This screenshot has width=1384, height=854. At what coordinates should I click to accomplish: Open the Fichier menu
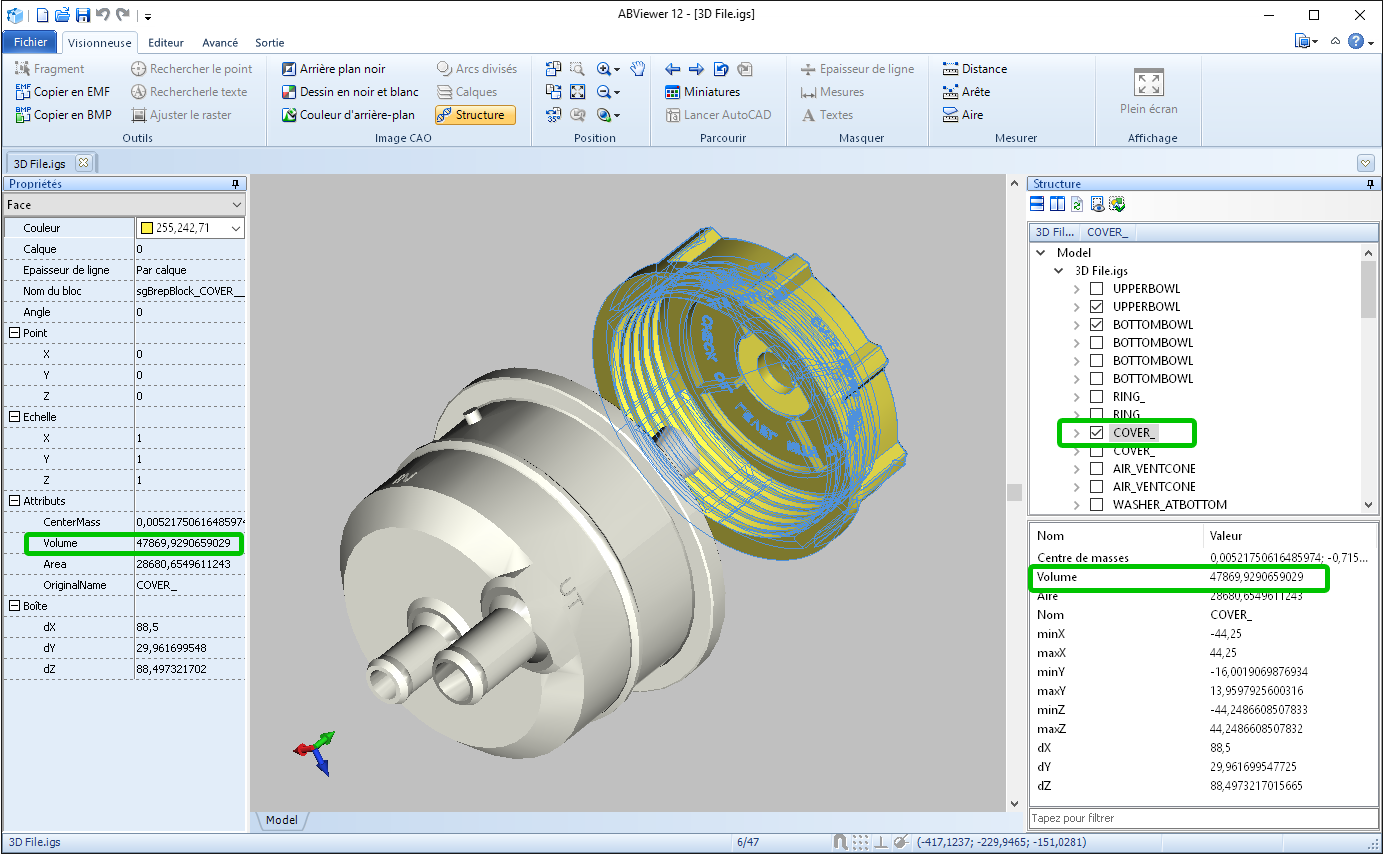coord(30,42)
